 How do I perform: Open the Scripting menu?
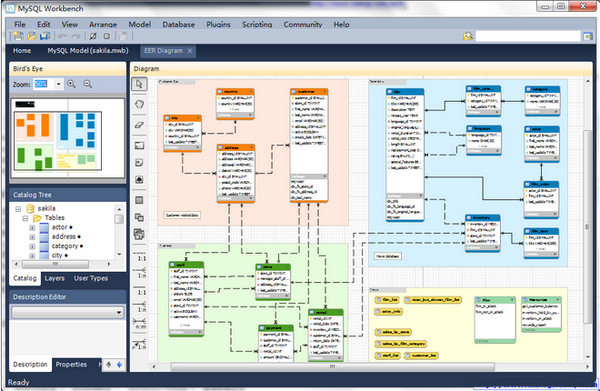pos(257,24)
